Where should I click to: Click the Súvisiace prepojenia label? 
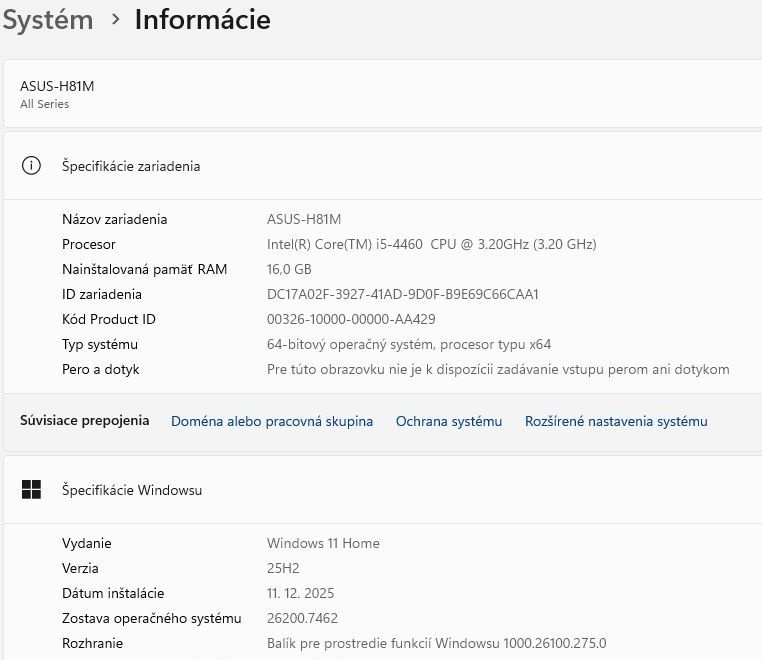[85, 421]
